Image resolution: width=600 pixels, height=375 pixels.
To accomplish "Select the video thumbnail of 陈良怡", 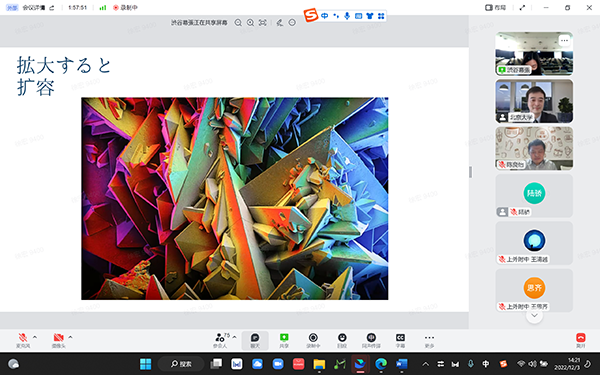I will pos(534,148).
